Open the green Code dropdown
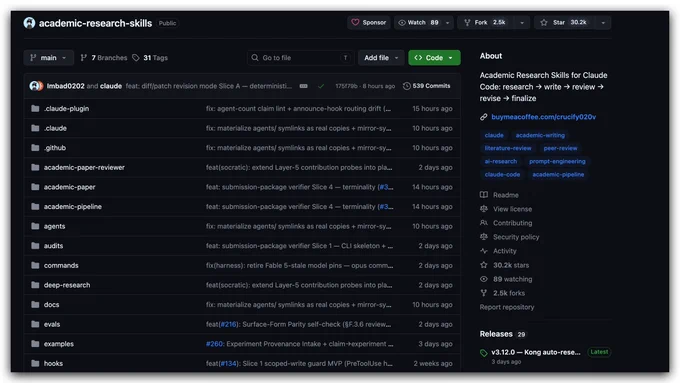 click(x=434, y=58)
